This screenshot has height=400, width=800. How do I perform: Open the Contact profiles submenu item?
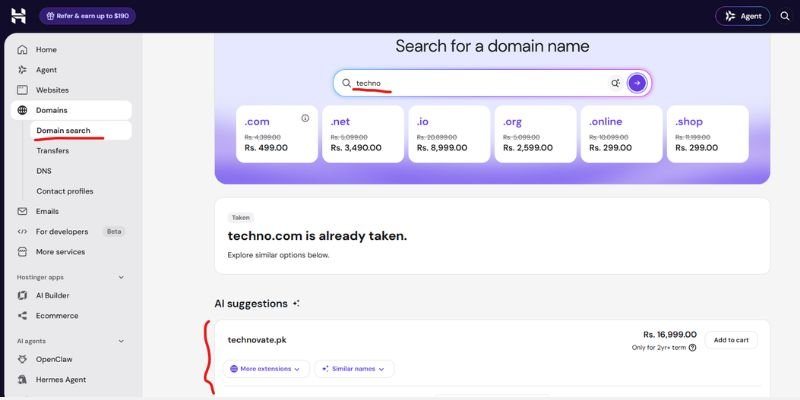(x=65, y=191)
